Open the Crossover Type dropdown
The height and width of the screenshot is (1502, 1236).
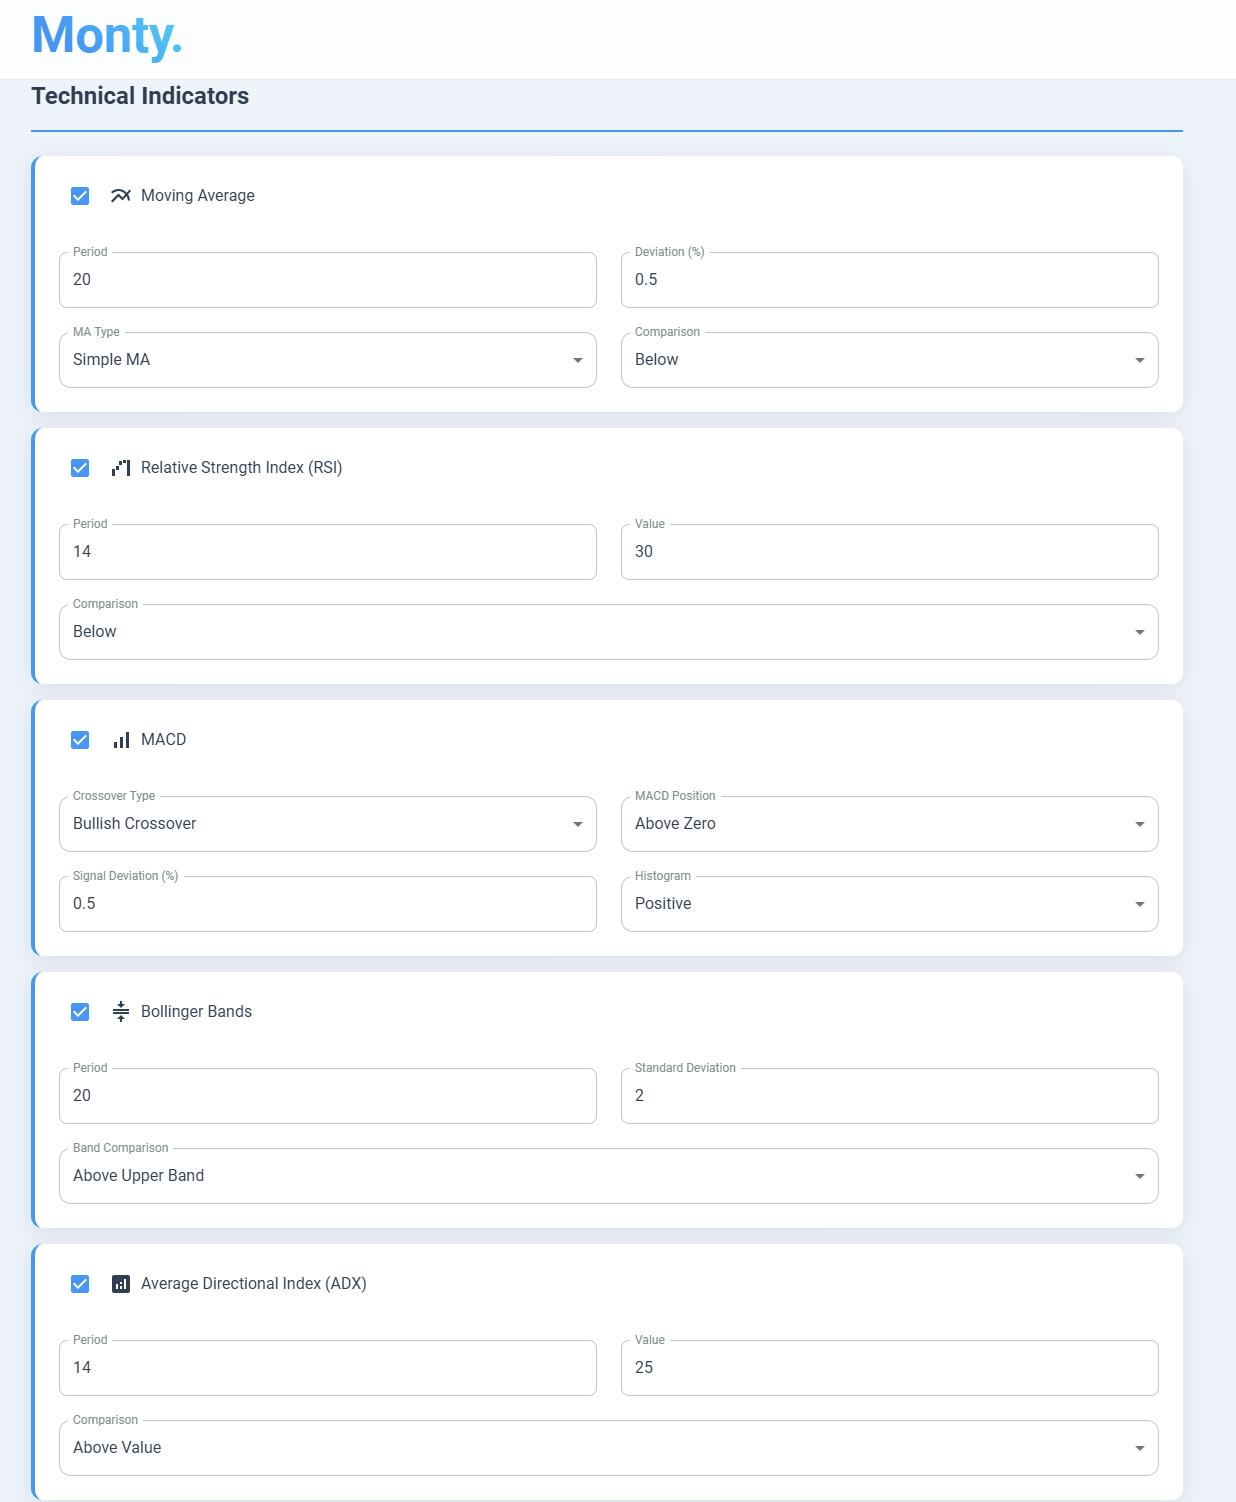(328, 824)
